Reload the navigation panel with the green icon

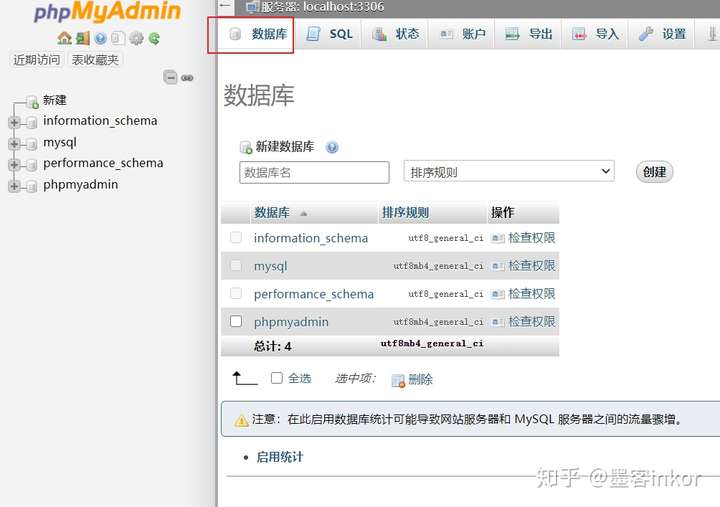click(154, 38)
